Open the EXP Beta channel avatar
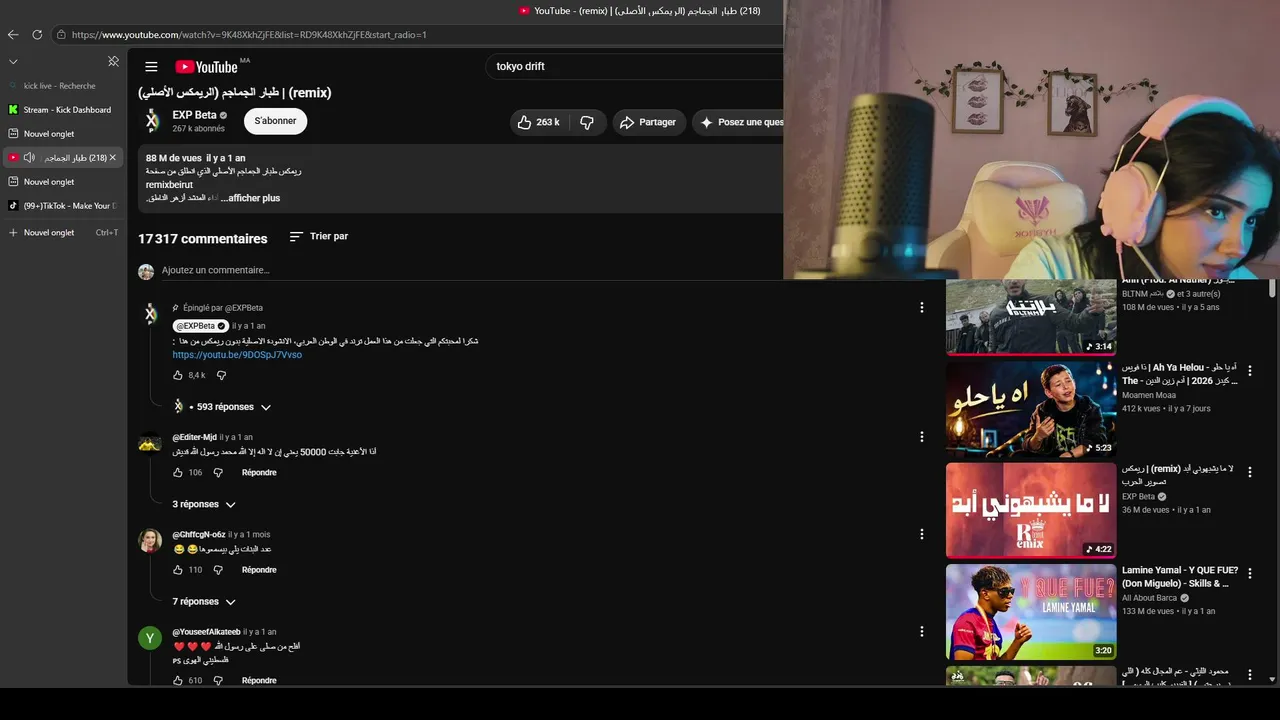Viewport: 1280px width, 720px height. click(x=151, y=122)
